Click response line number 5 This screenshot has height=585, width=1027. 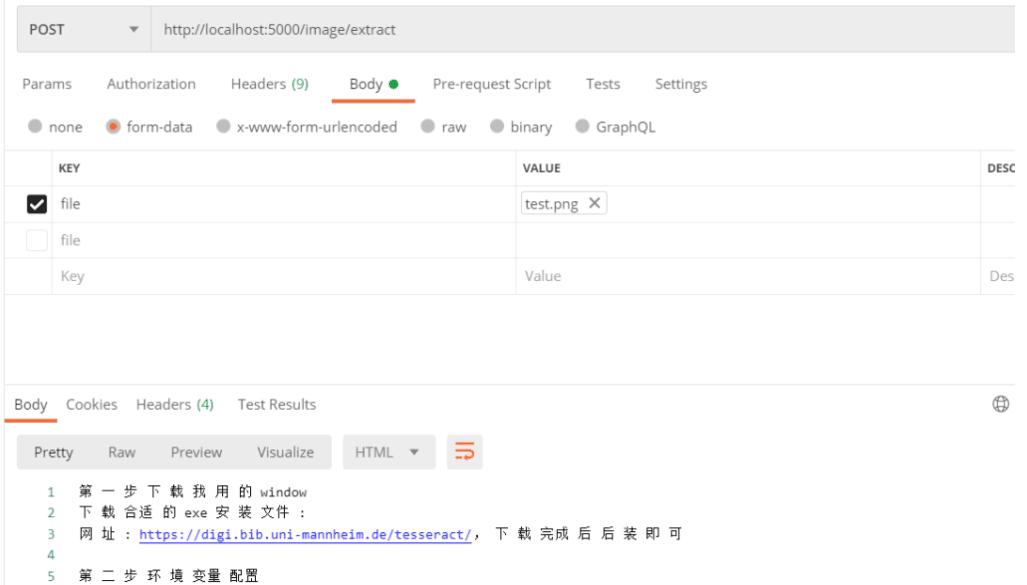50,576
